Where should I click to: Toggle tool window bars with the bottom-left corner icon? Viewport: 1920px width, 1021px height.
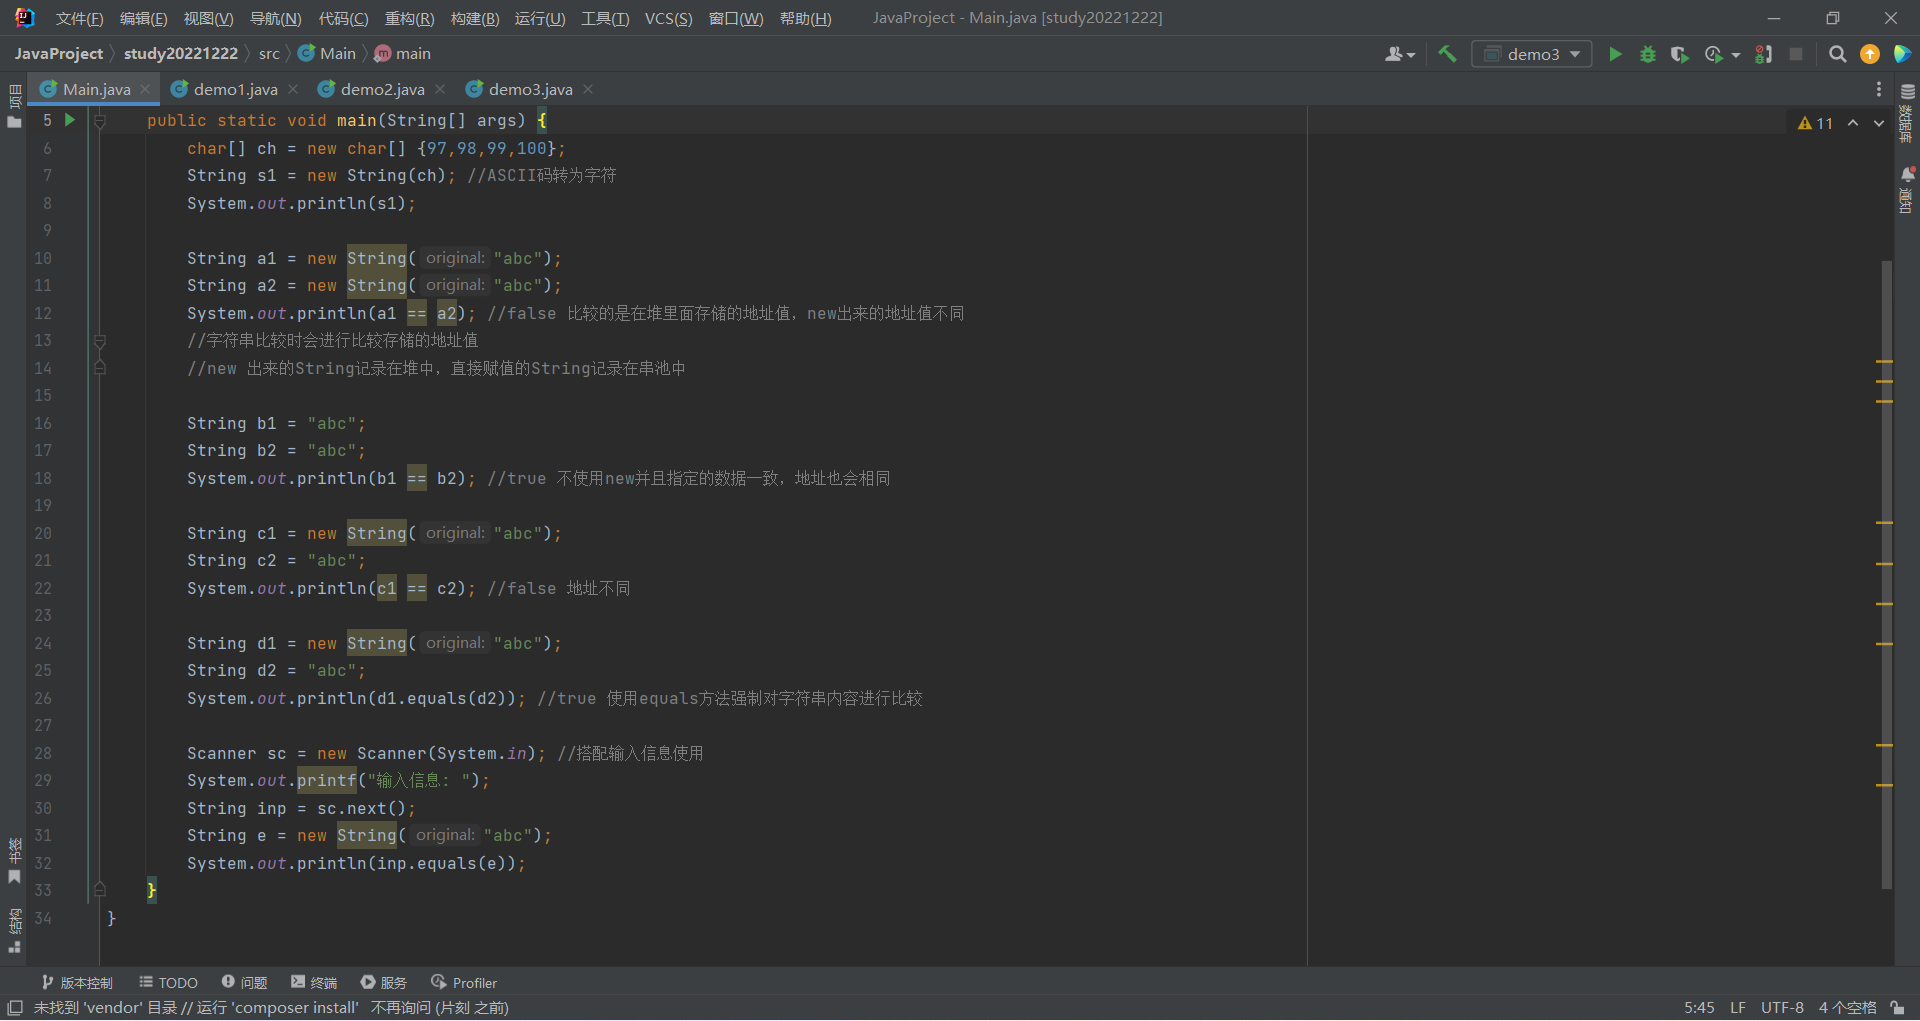tap(15, 1008)
